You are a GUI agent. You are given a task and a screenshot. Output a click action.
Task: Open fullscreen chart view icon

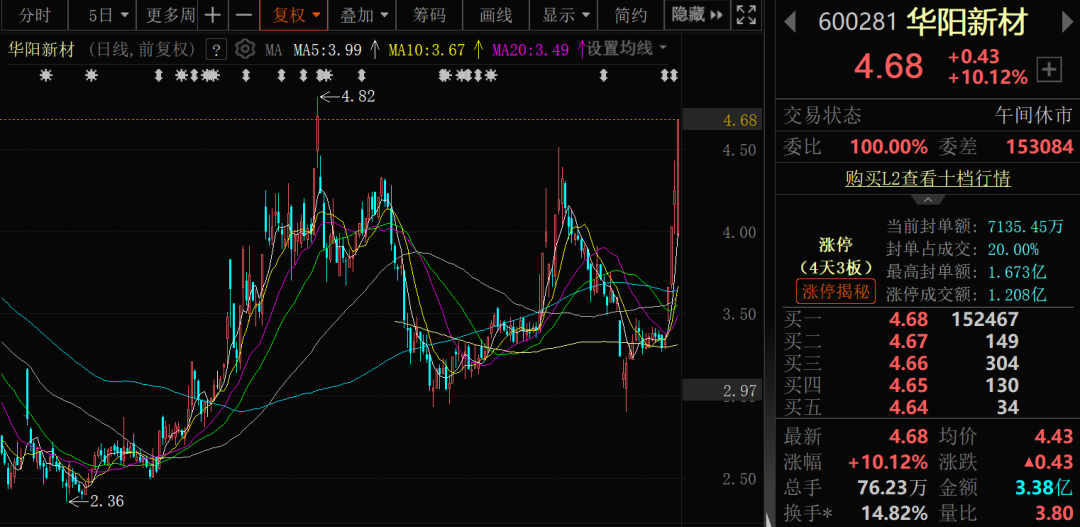746,15
